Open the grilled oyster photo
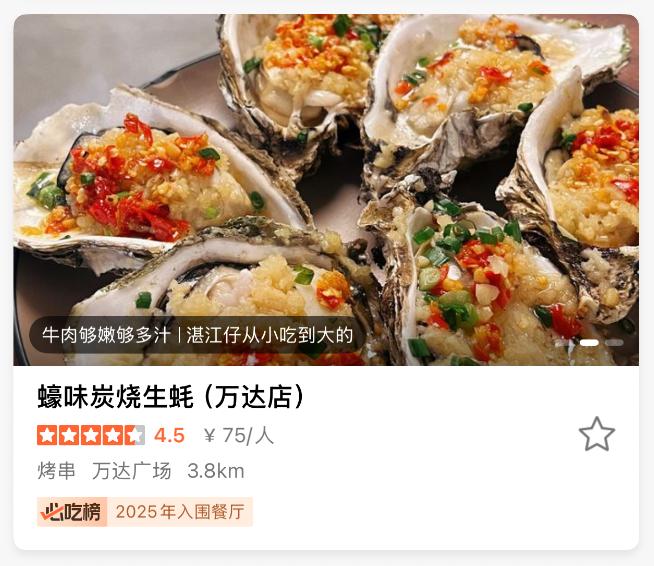 pyautogui.click(x=326, y=190)
